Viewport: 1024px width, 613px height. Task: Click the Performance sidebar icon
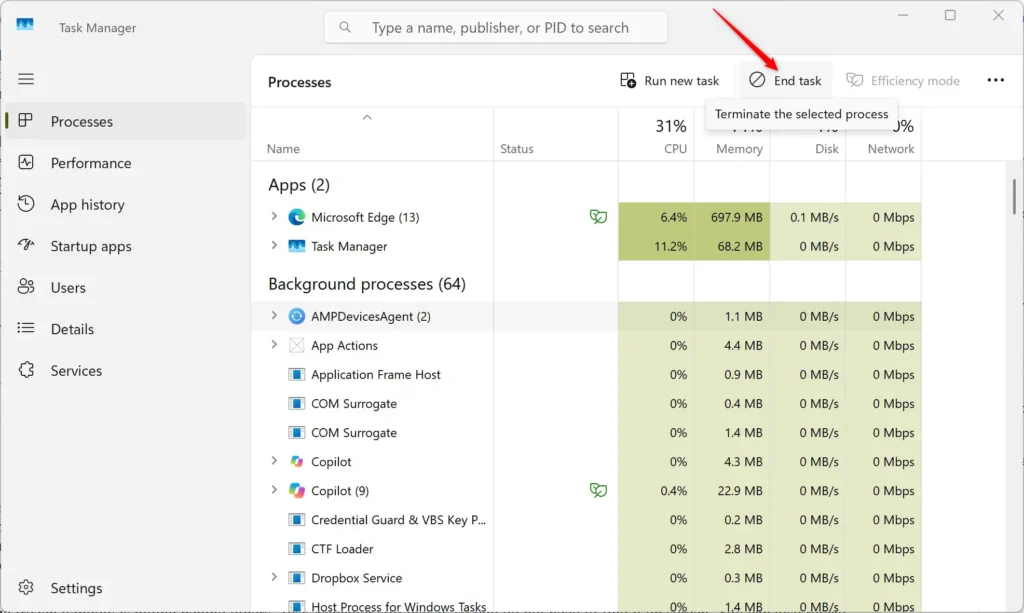click(25, 163)
